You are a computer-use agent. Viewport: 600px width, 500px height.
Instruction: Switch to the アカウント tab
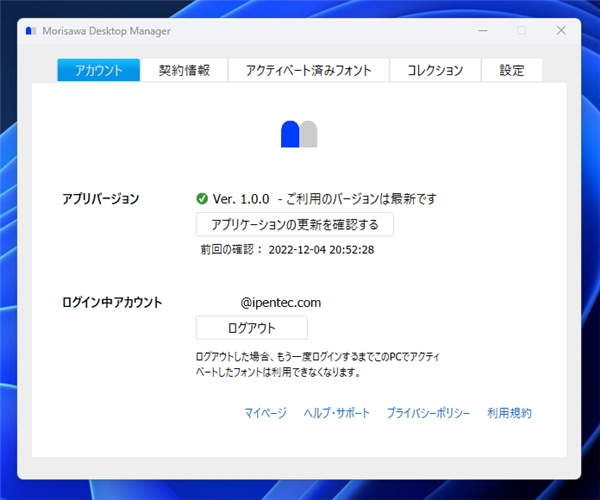[x=98, y=70]
